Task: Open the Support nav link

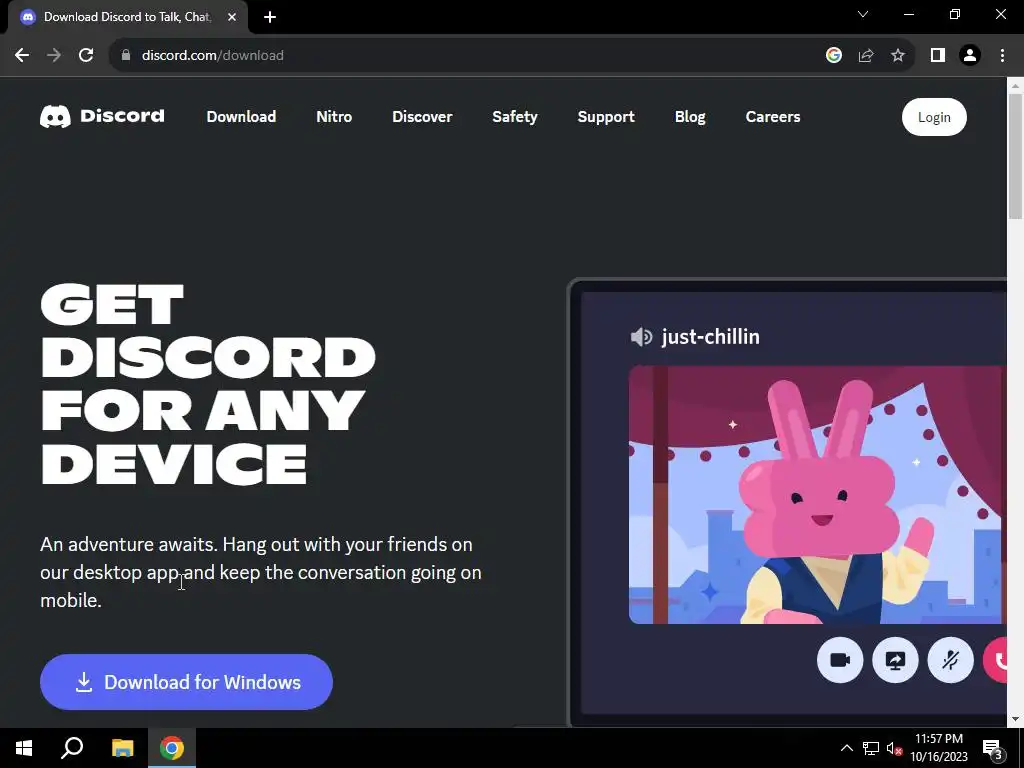Action: pyautogui.click(x=605, y=117)
